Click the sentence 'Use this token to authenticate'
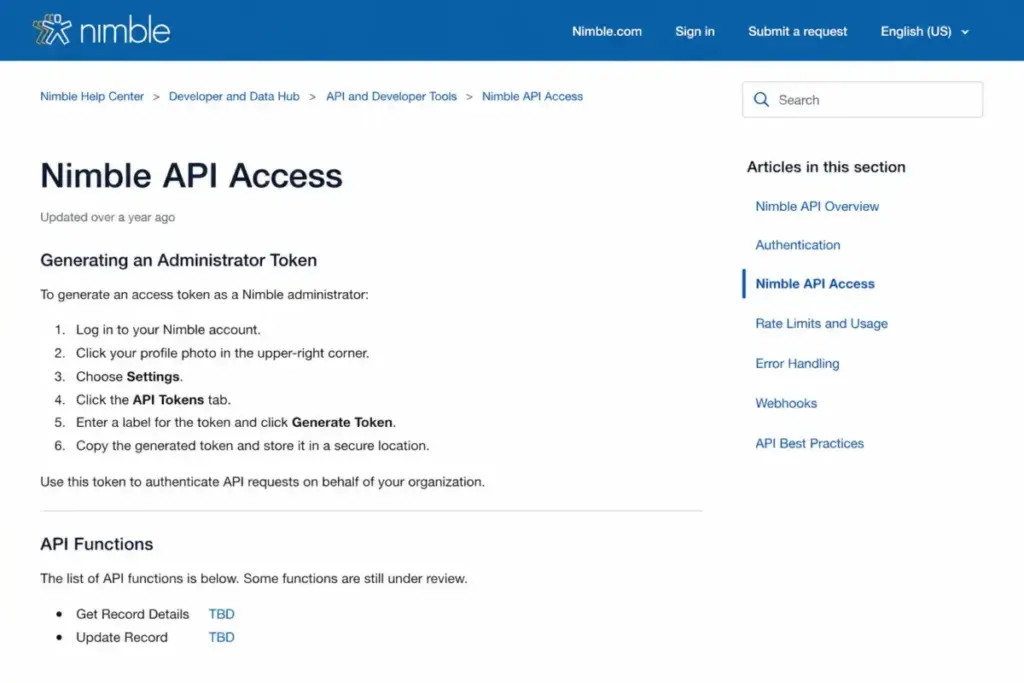1024x683 pixels. (263, 482)
